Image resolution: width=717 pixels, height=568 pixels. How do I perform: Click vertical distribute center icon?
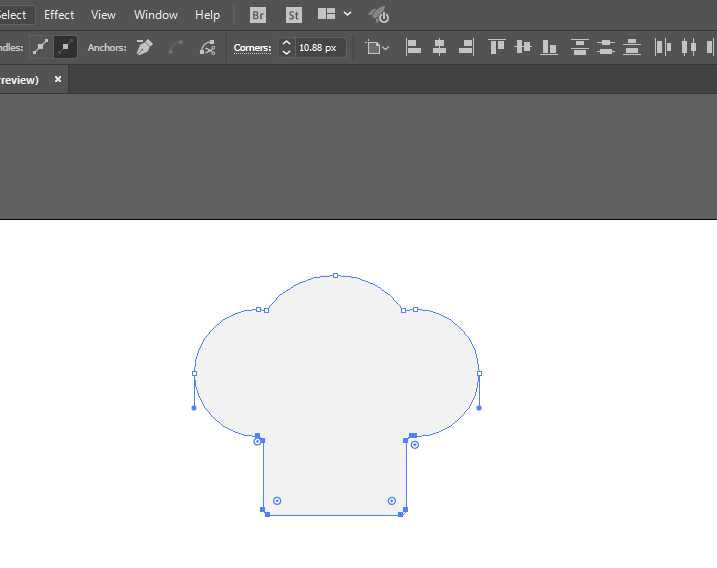click(605, 47)
